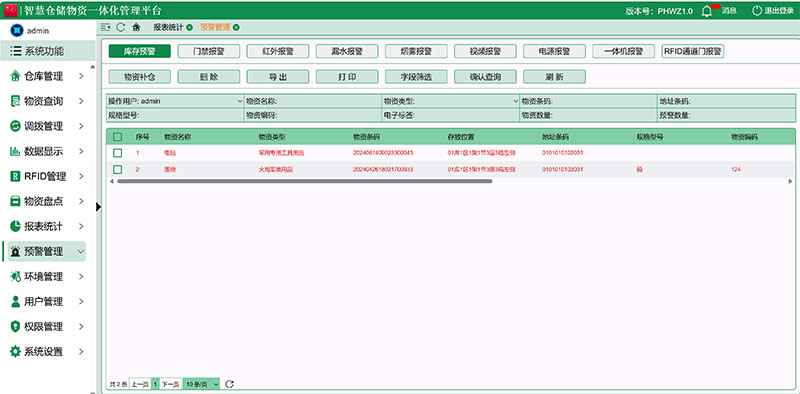The image size is (800, 394).
Task: Click the 用户管理 person icon
Action: click(15, 301)
